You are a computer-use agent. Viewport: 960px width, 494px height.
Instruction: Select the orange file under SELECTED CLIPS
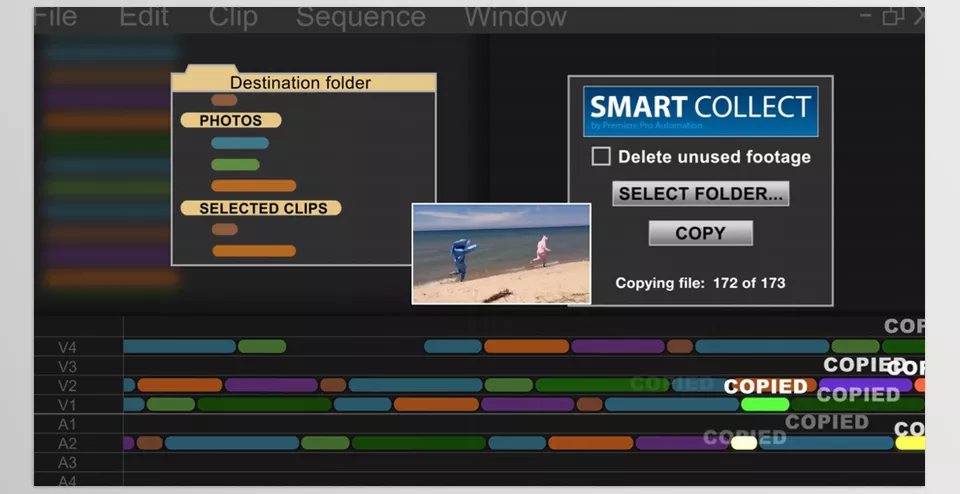click(254, 251)
